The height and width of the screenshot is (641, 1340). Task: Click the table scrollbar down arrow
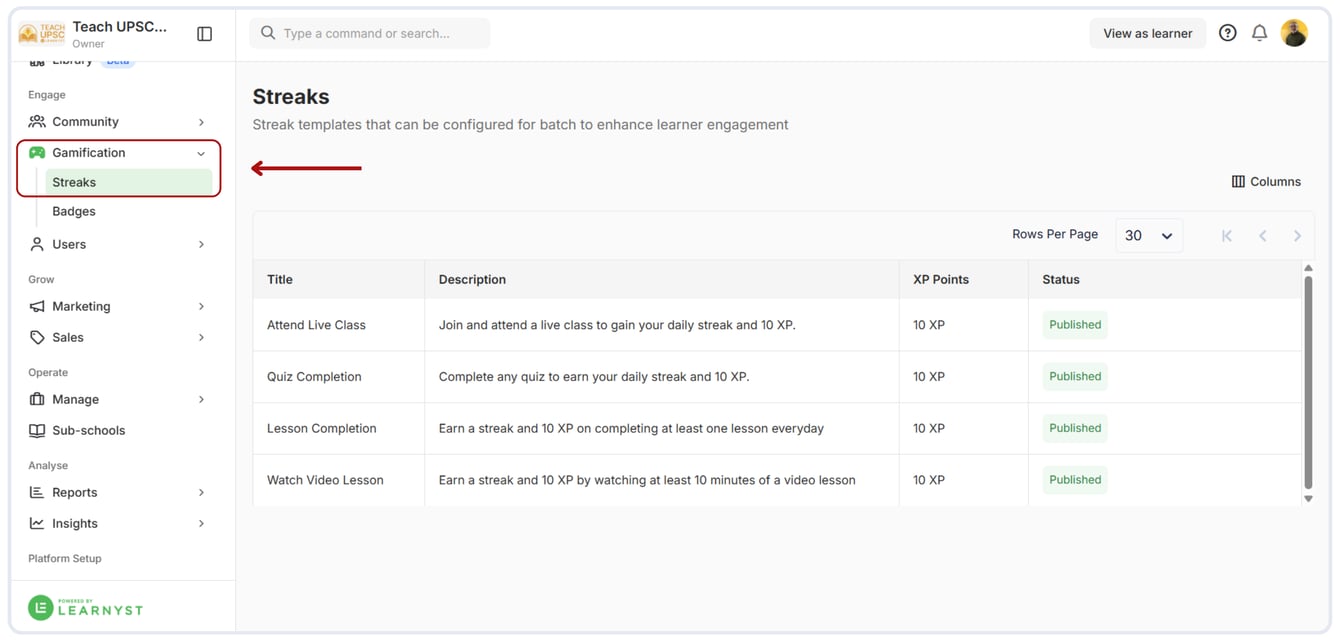(x=1308, y=498)
